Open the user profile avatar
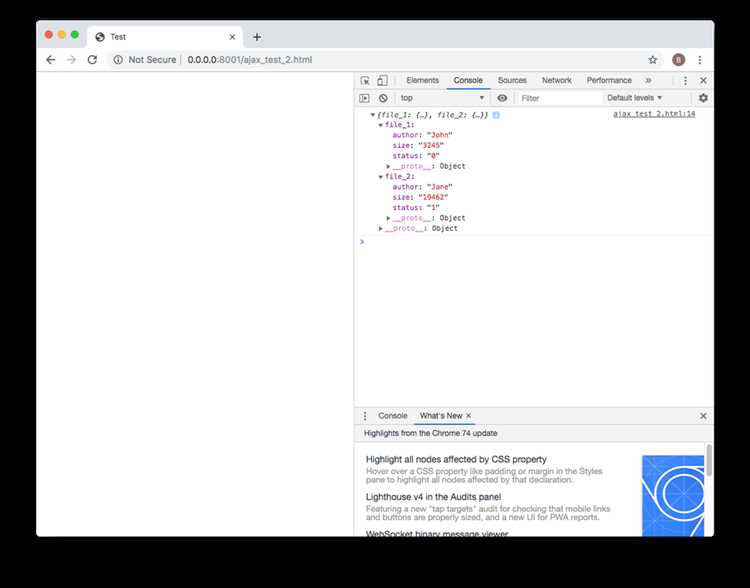 click(678, 60)
